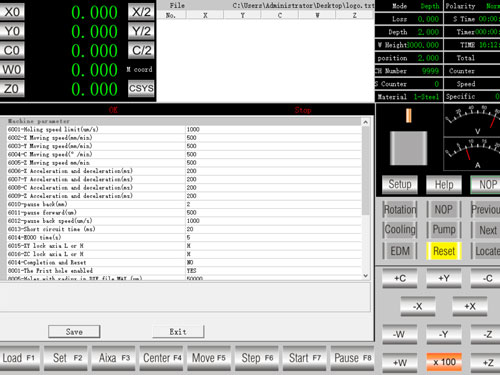
Task: Select the 8001-The Frist hole enabled value YES
Action: (273, 271)
